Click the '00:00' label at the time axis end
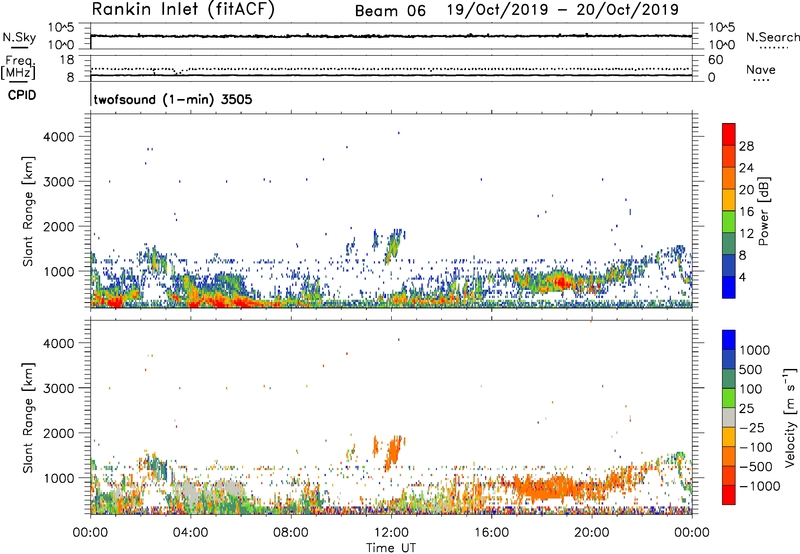The image size is (800, 554). point(692,533)
